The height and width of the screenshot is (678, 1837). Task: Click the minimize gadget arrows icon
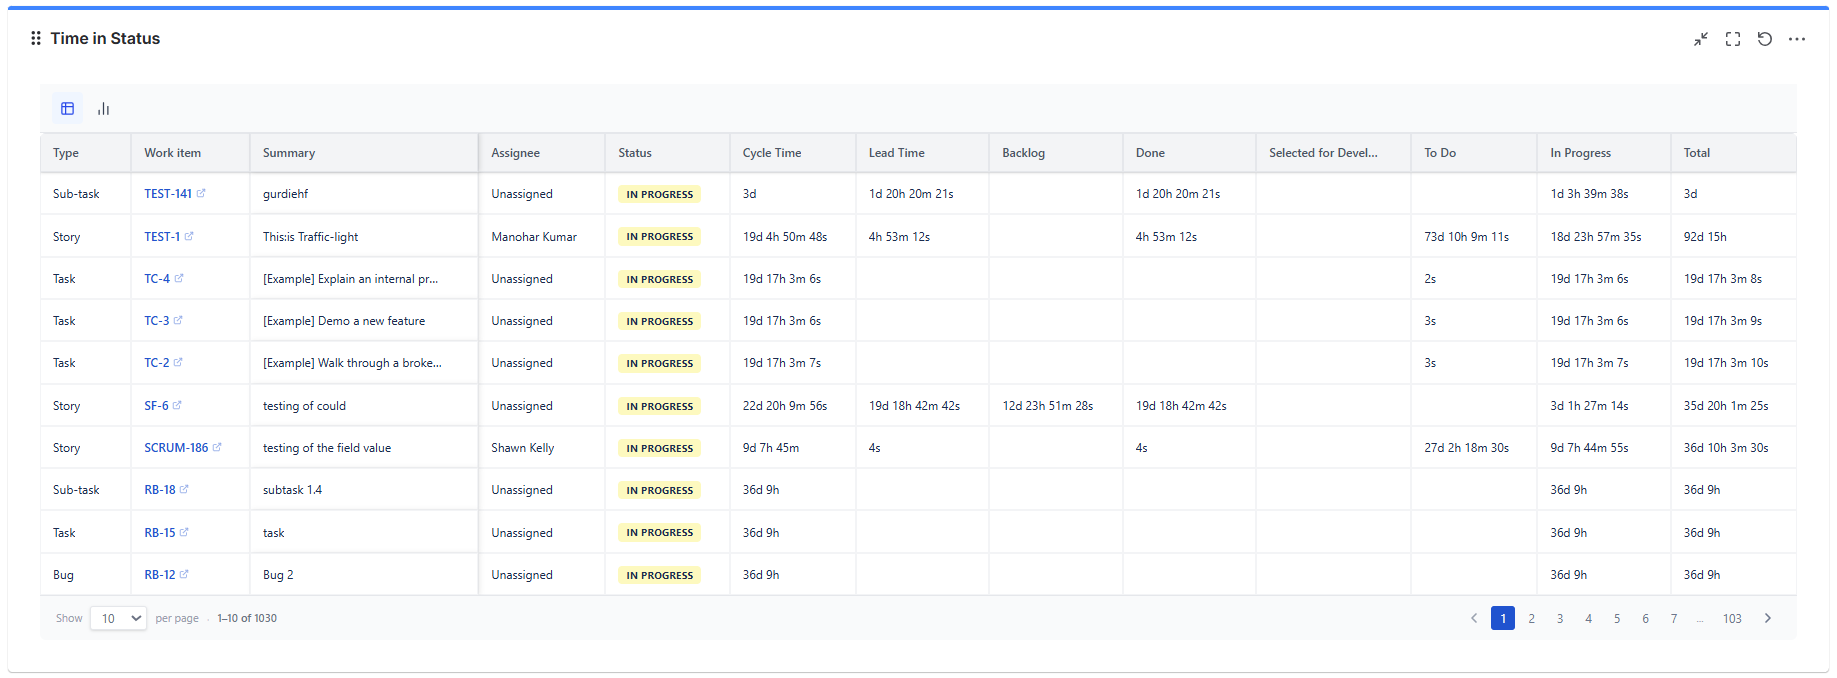click(1701, 39)
